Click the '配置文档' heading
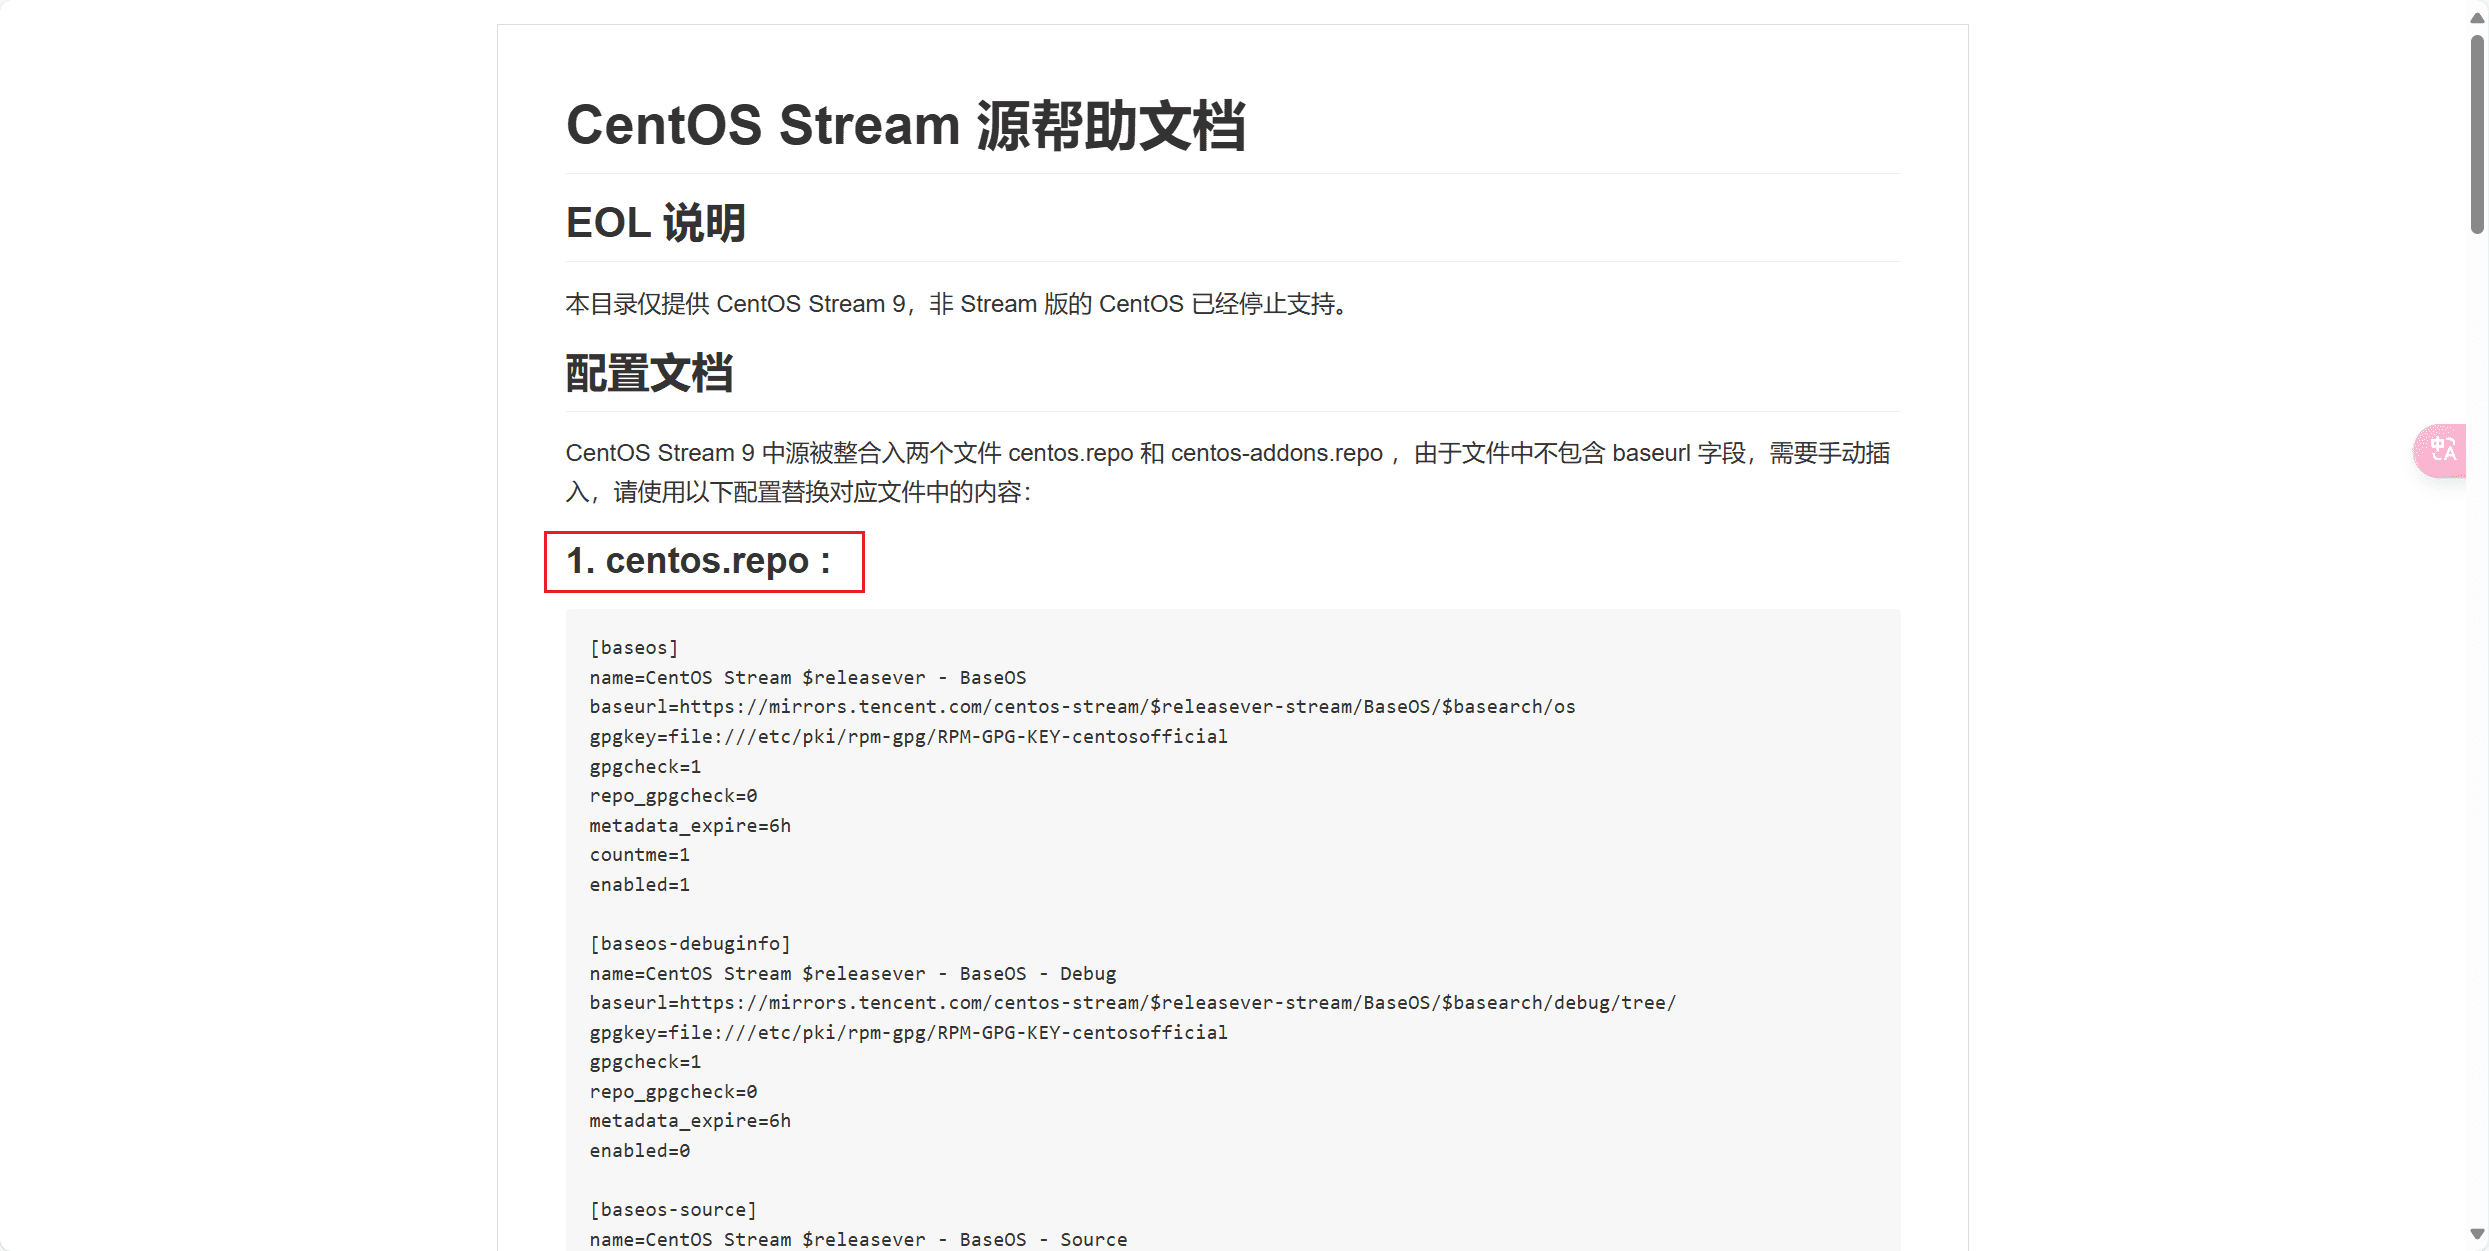 coord(650,373)
